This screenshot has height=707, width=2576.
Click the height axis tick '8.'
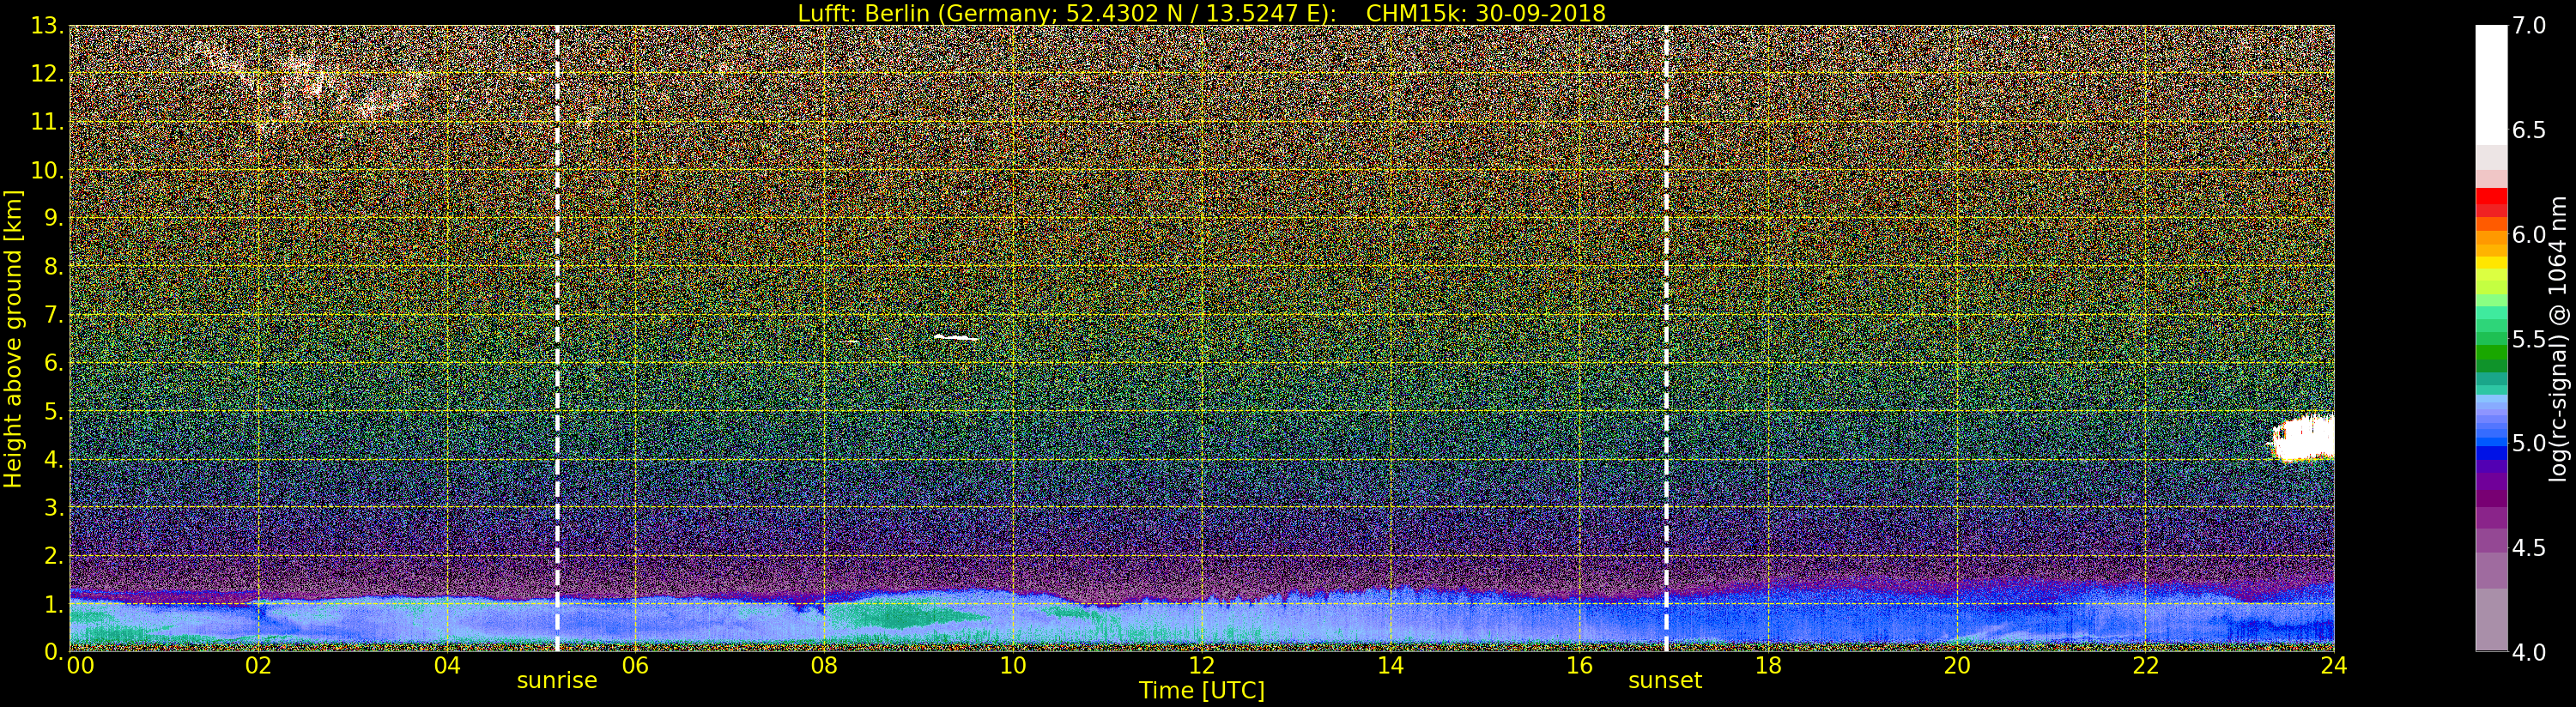[54, 267]
